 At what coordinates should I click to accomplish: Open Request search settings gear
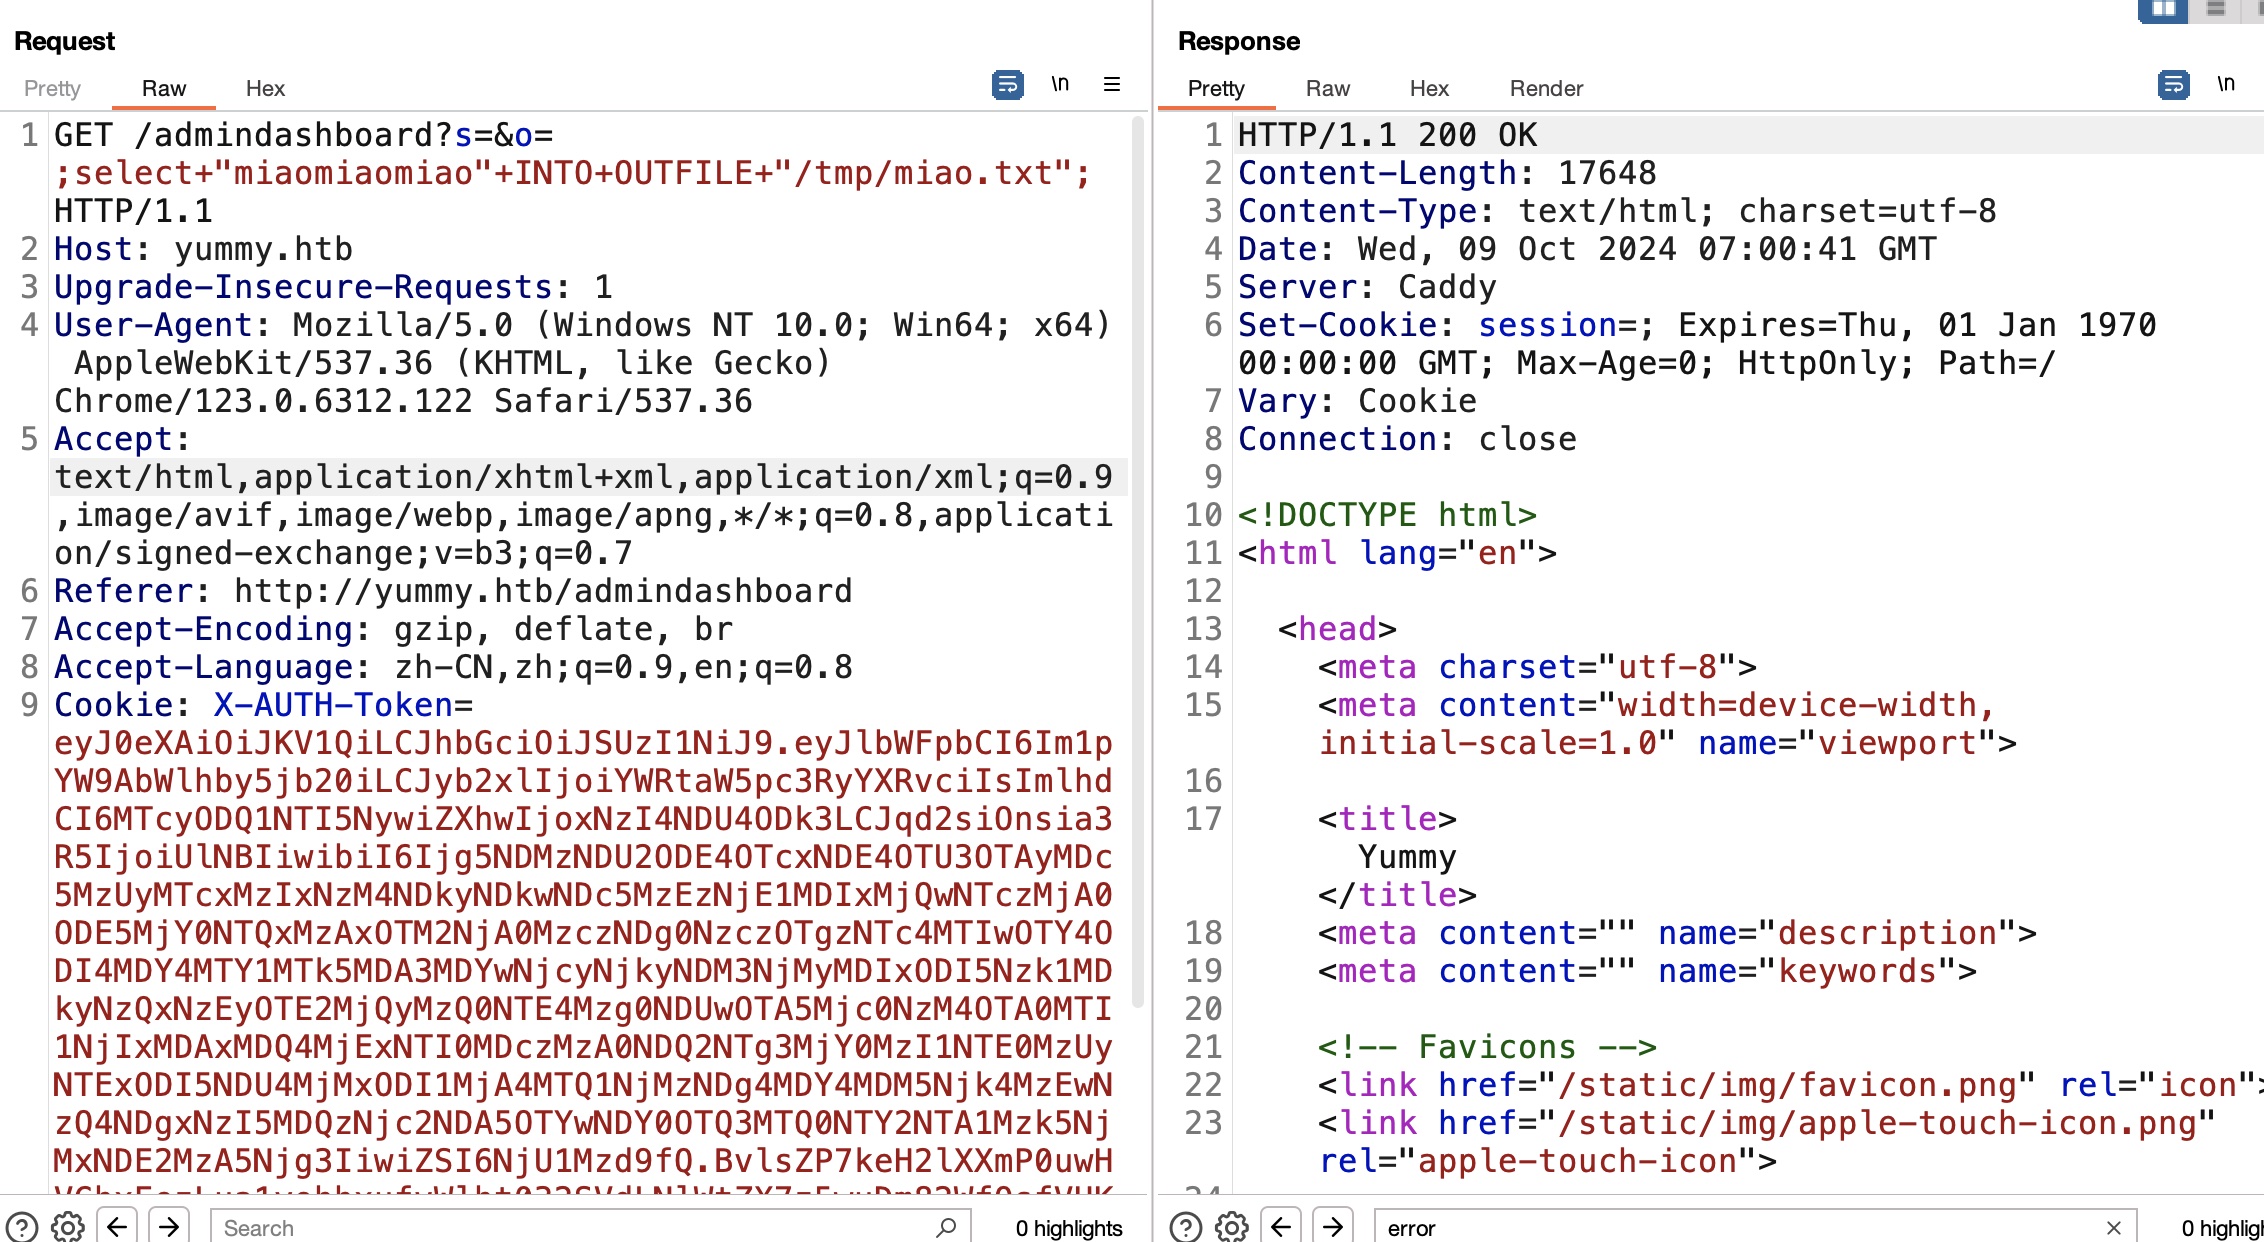pos(68,1227)
